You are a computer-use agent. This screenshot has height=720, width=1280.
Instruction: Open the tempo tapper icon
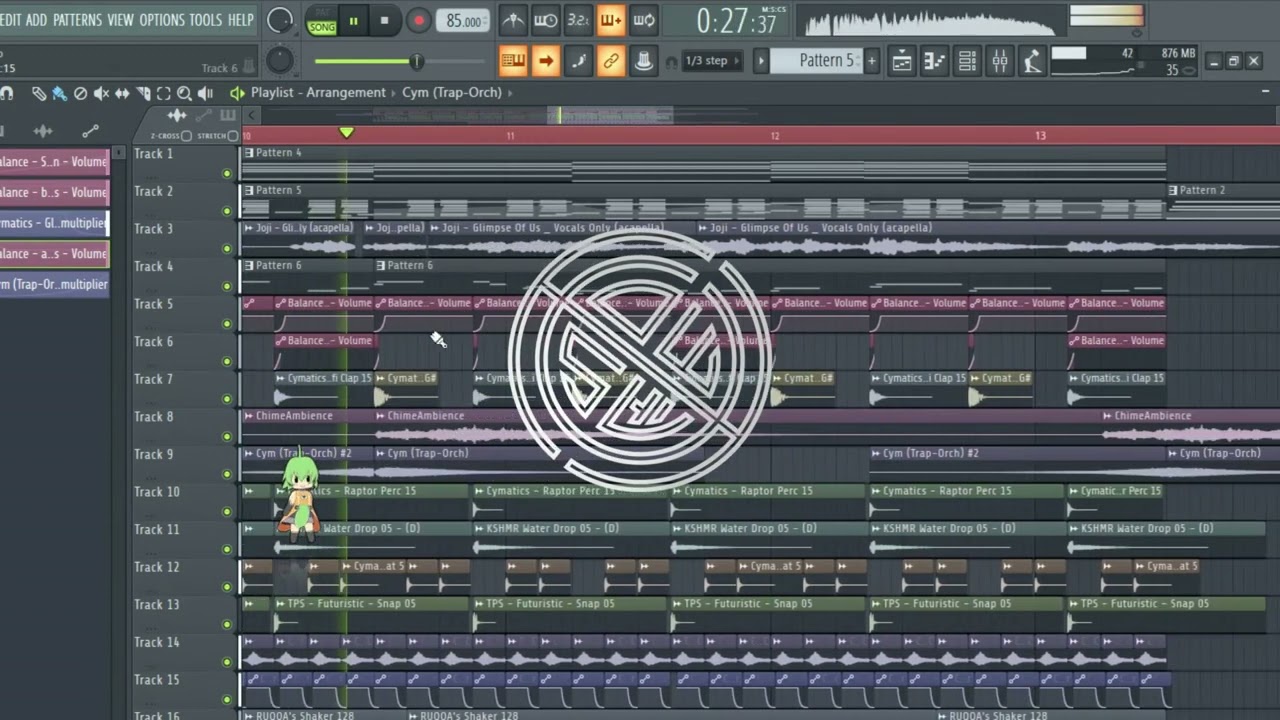click(x=1032, y=61)
